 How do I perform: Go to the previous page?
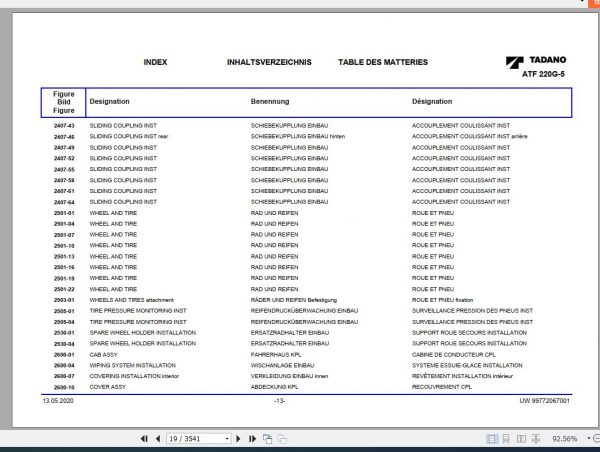158,439
